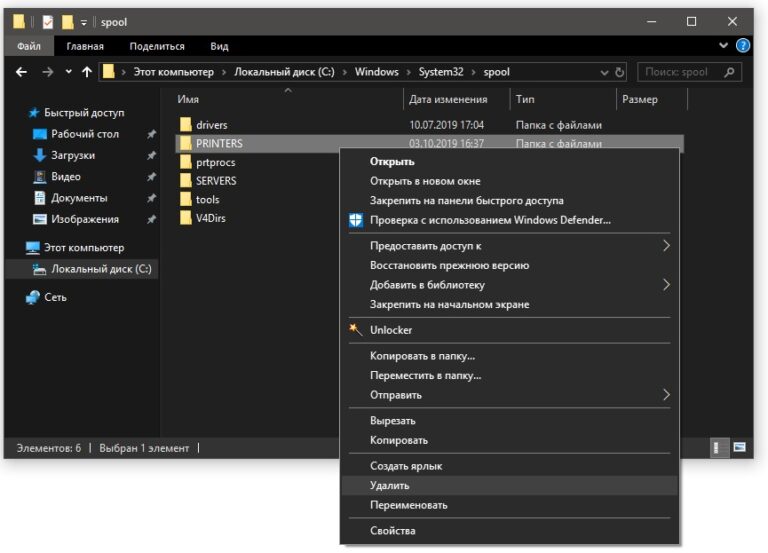Click the pin icon next to Документы
768x553 pixels.
point(151,198)
